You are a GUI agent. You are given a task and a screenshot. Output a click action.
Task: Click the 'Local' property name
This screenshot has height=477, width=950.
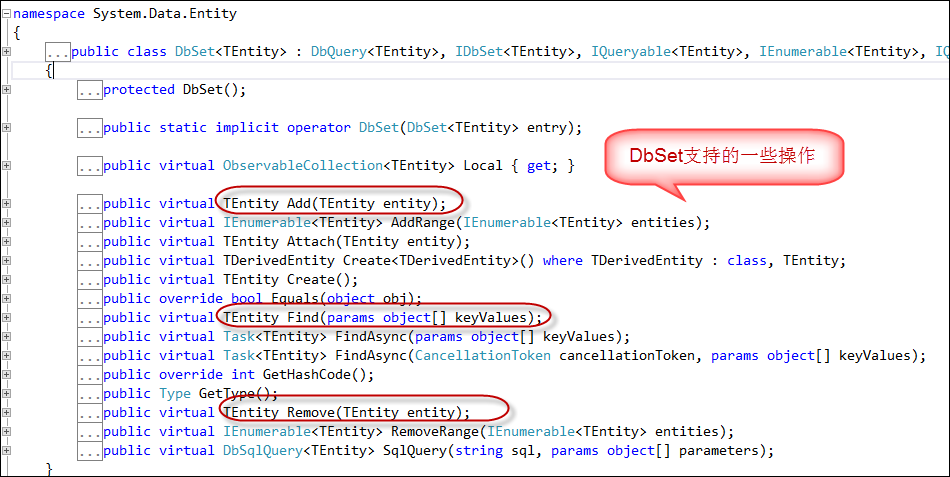[483, 165]
